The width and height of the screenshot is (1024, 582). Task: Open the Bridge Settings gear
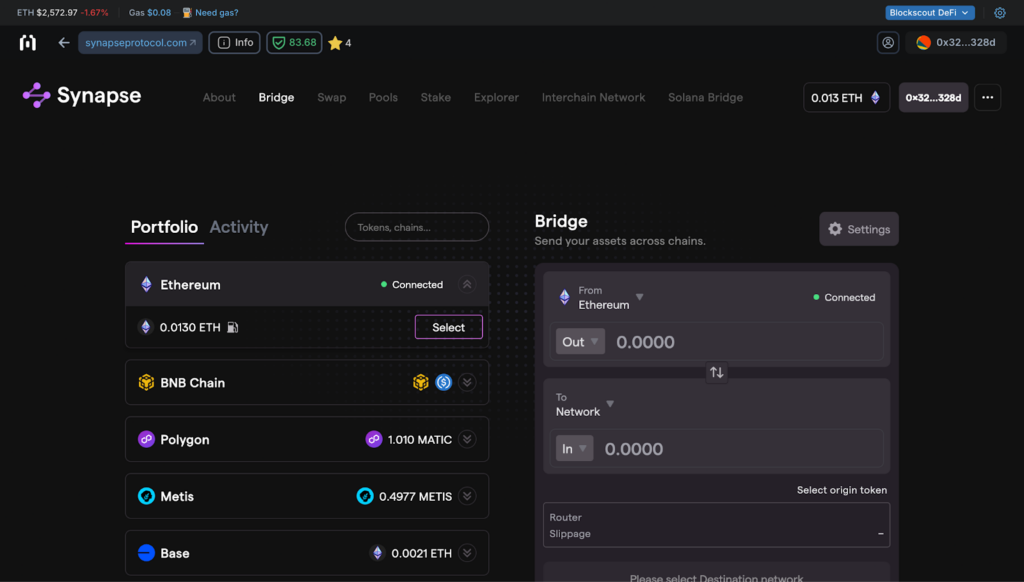(x=858, y=228)
